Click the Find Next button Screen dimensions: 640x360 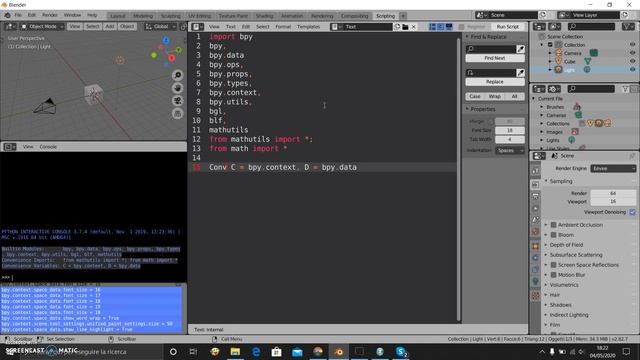click(x=495, y=58)
